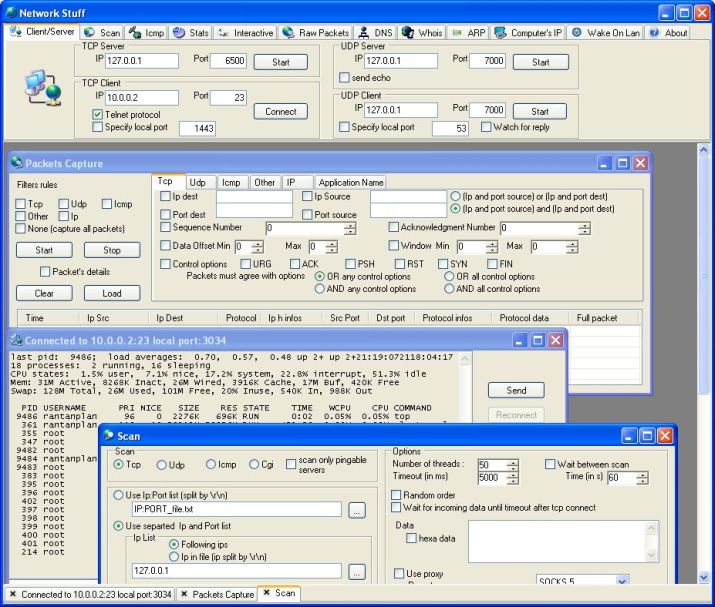Click the Send button in telnet window
715x607 pixels.
coord(516,390)
